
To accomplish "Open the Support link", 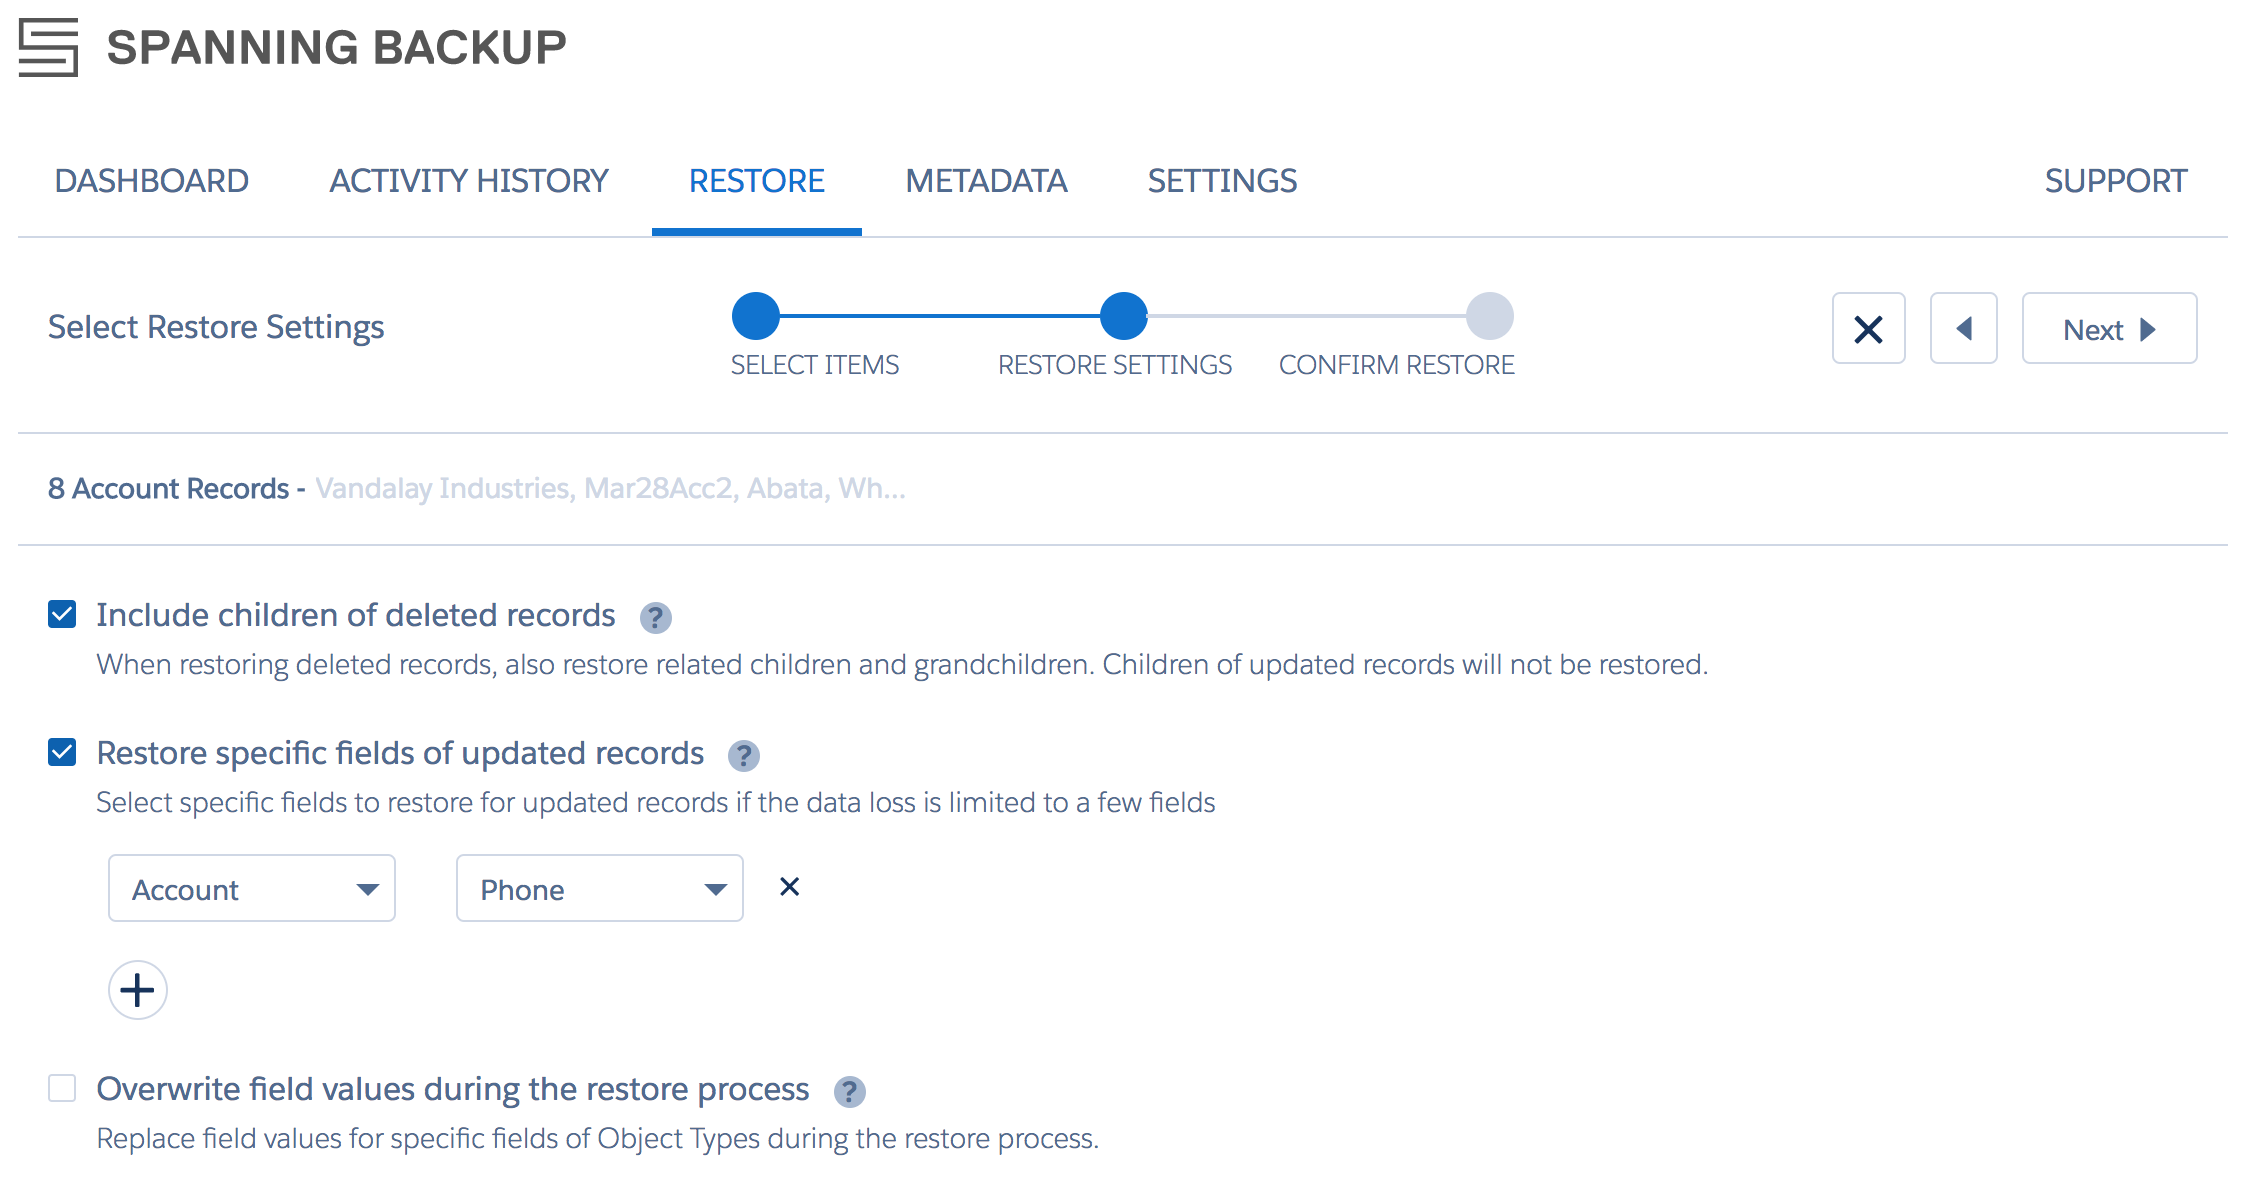I will (x=2115, y=181).
